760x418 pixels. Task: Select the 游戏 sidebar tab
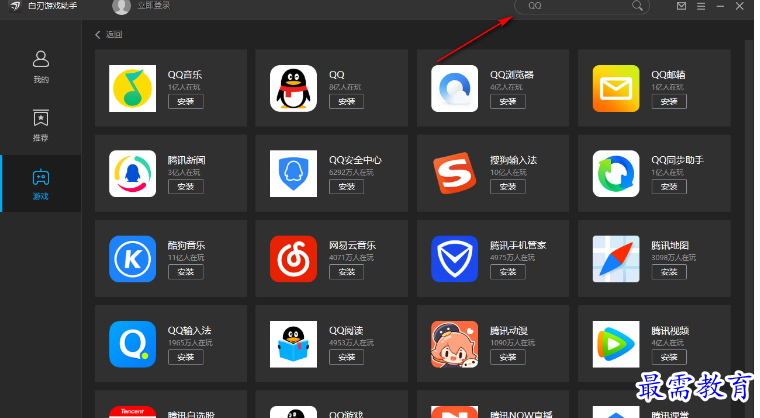pyautogui.click(x=41, y=184)
